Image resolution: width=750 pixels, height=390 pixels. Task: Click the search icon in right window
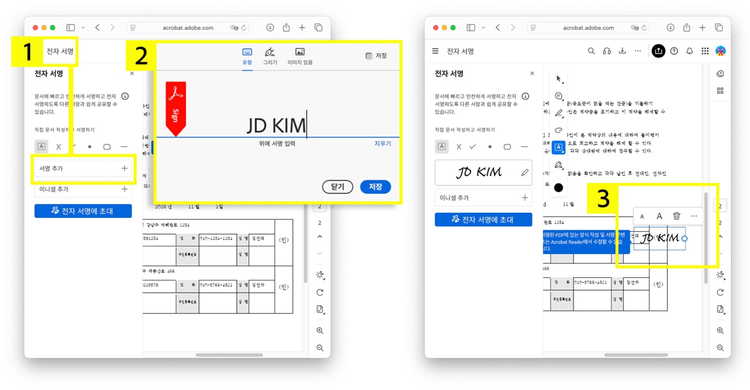(x=591, y=51)
